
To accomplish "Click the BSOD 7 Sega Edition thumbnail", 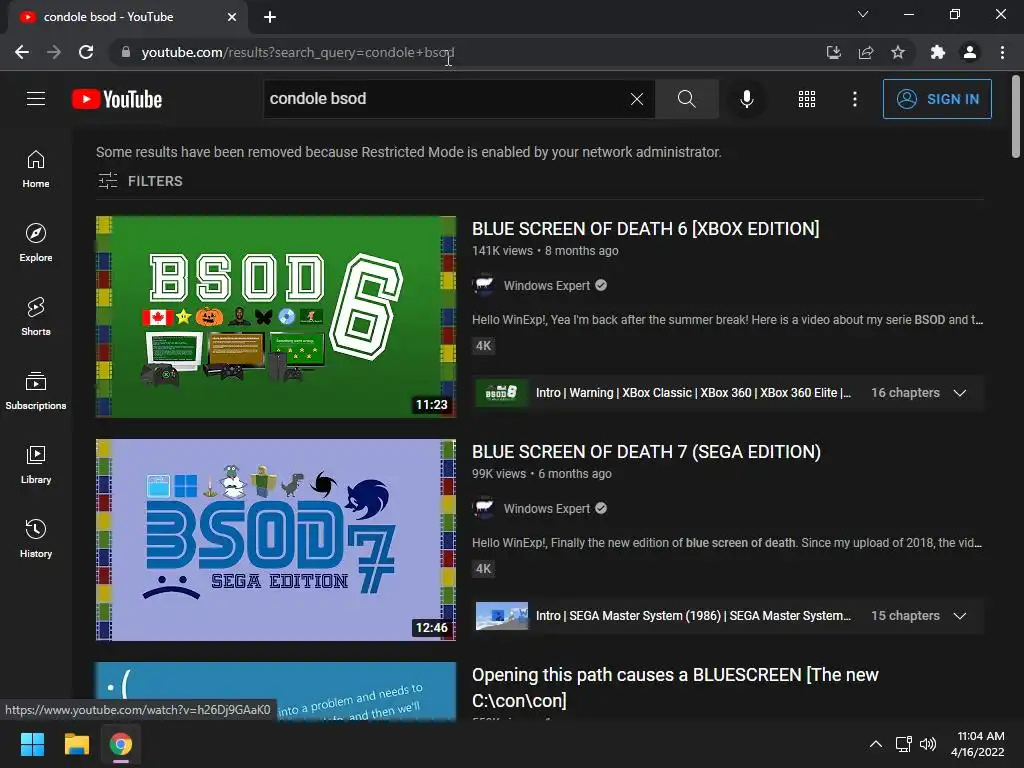I will (x=276, y=539).
